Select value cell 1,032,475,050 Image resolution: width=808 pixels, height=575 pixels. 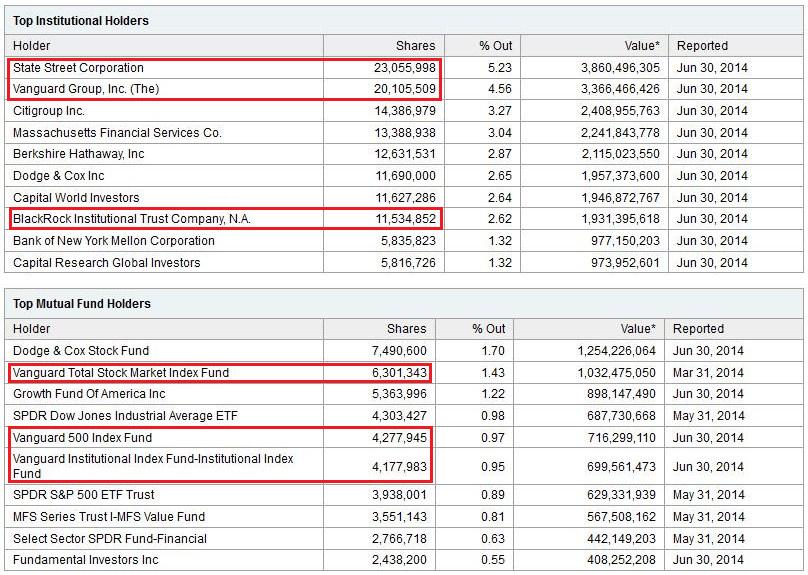(616, 373)
